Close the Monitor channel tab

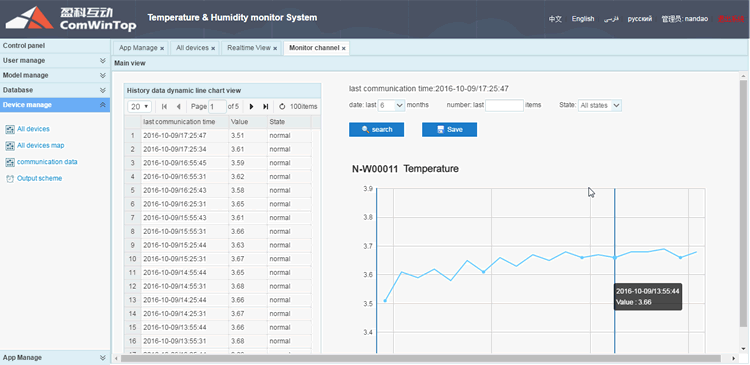(x=343, y=48)
